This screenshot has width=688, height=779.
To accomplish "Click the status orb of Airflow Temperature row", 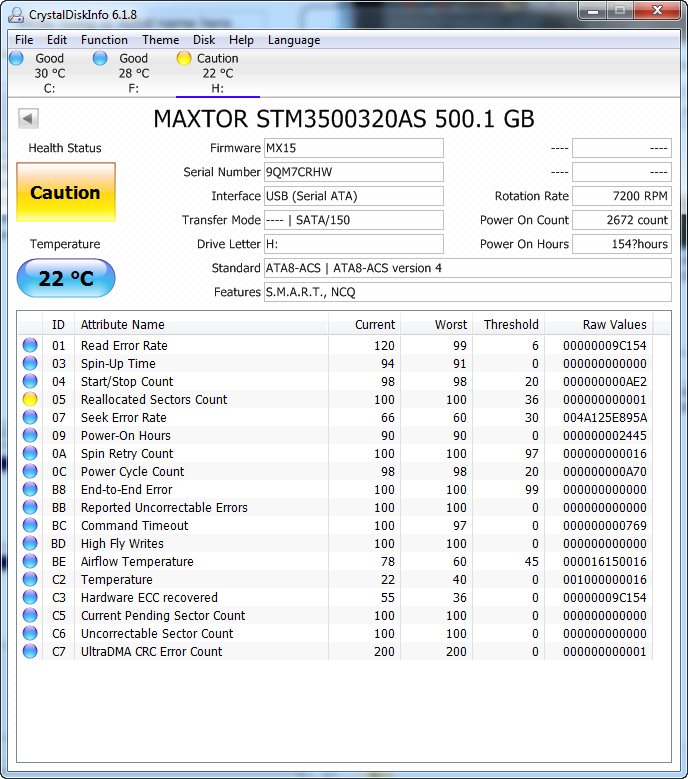I will pos(30,561).
